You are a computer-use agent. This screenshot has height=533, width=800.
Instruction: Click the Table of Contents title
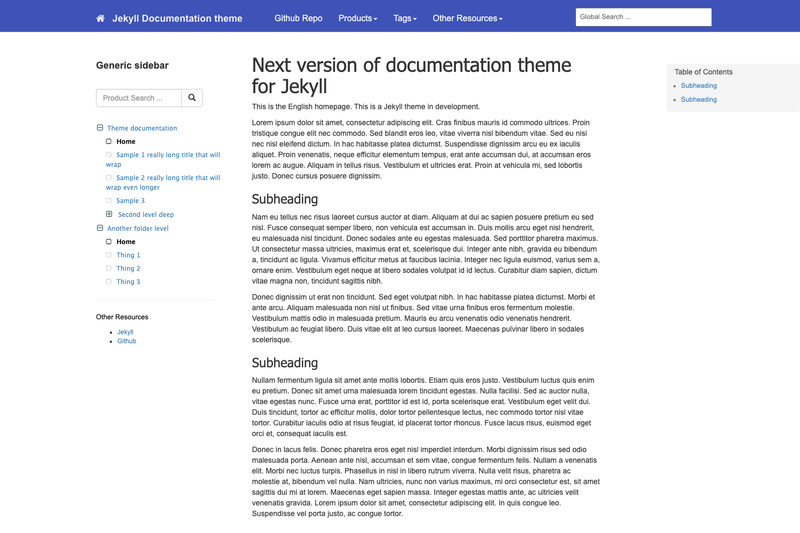(x=703, y=72)
